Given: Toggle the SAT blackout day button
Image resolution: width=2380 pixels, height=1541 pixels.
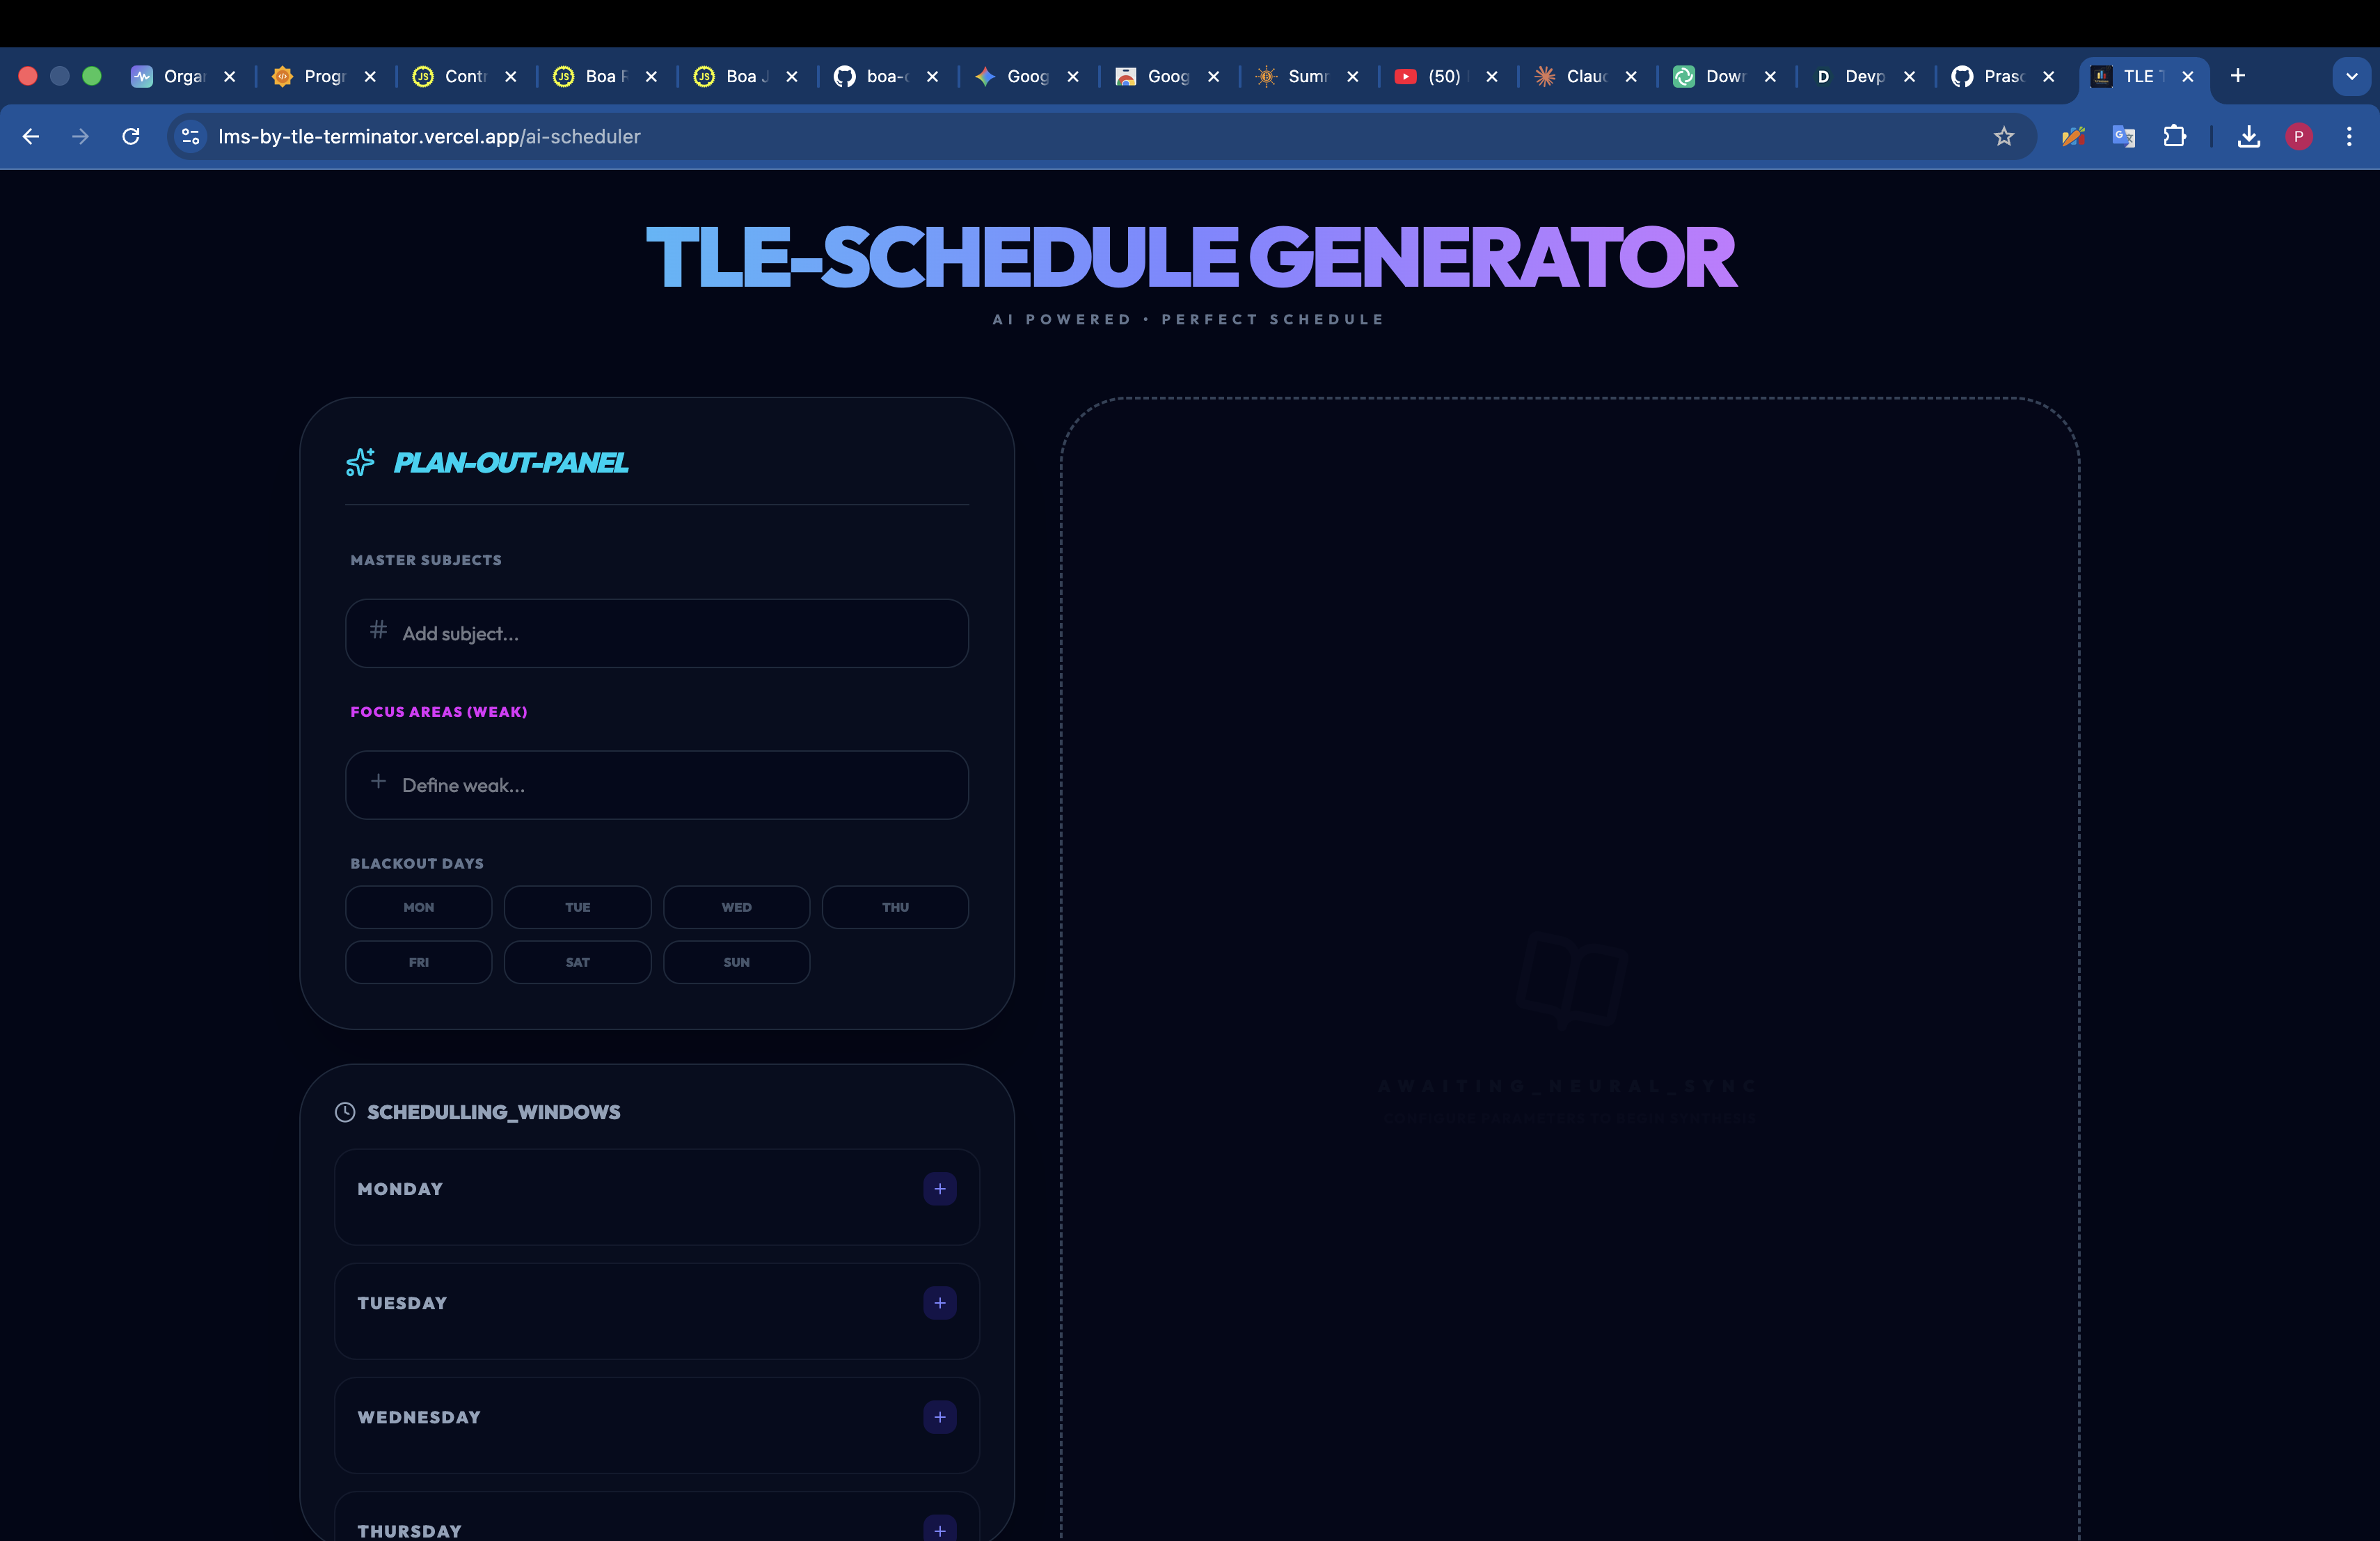Looking at the screenshot, I should (577, 962).
